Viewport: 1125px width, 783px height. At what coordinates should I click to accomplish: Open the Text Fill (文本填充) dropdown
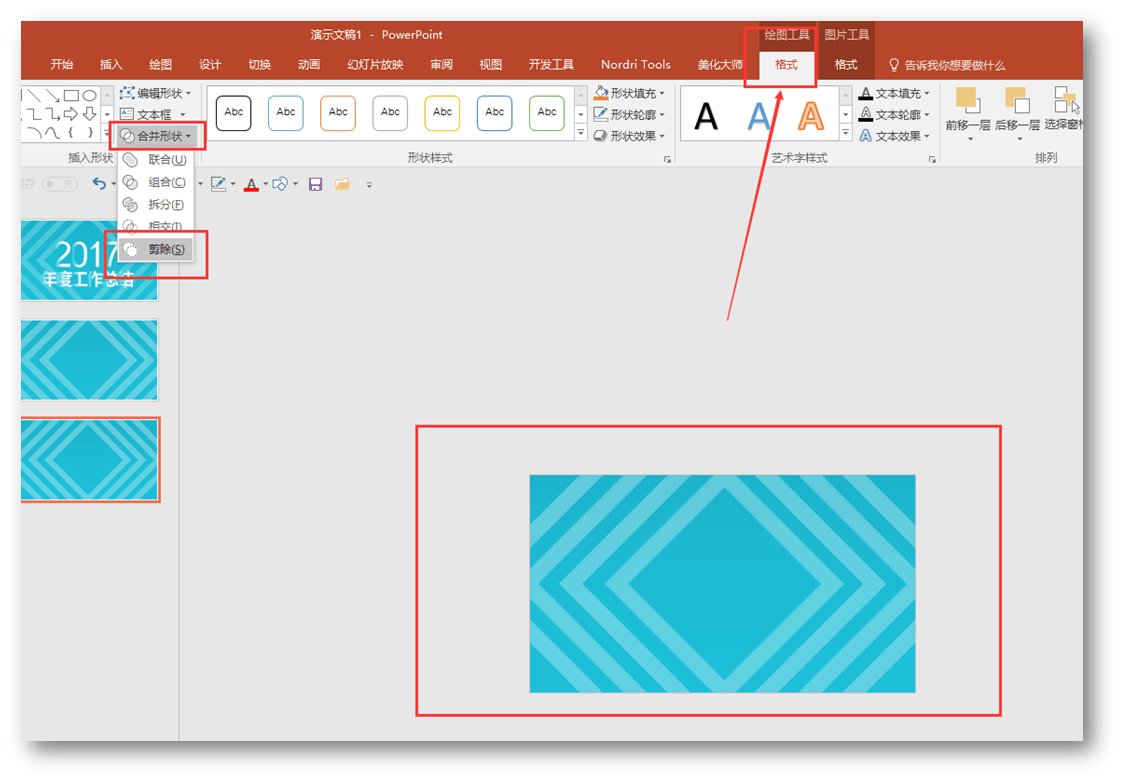[894, 93]
